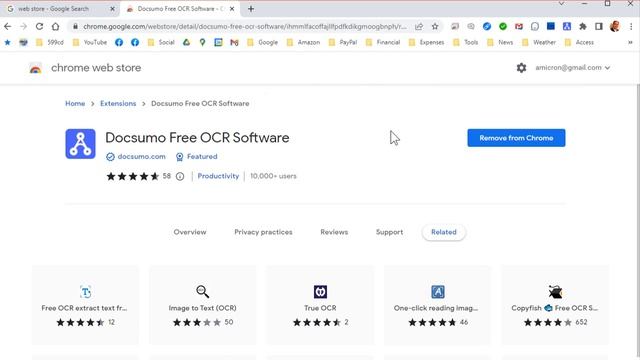Viewport: 640px width, 360px height.
Task: Open the Financial bookmarks folder
Action: (x=383, y=42)
